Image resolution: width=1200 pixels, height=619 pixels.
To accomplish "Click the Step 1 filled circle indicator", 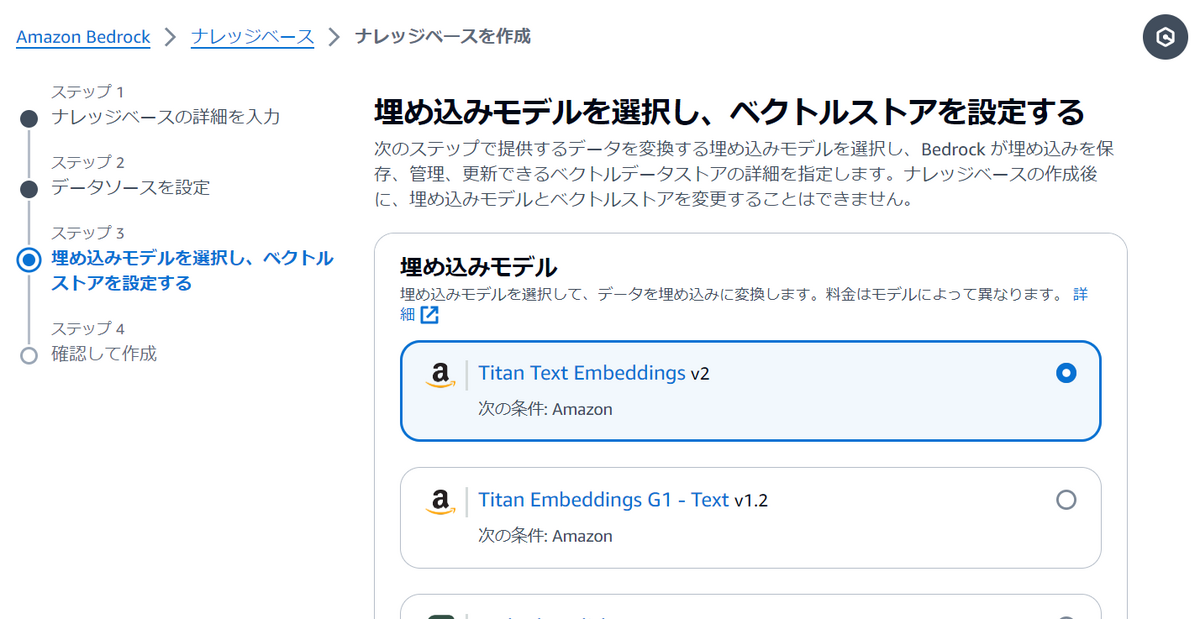I will tap(29, 118).
